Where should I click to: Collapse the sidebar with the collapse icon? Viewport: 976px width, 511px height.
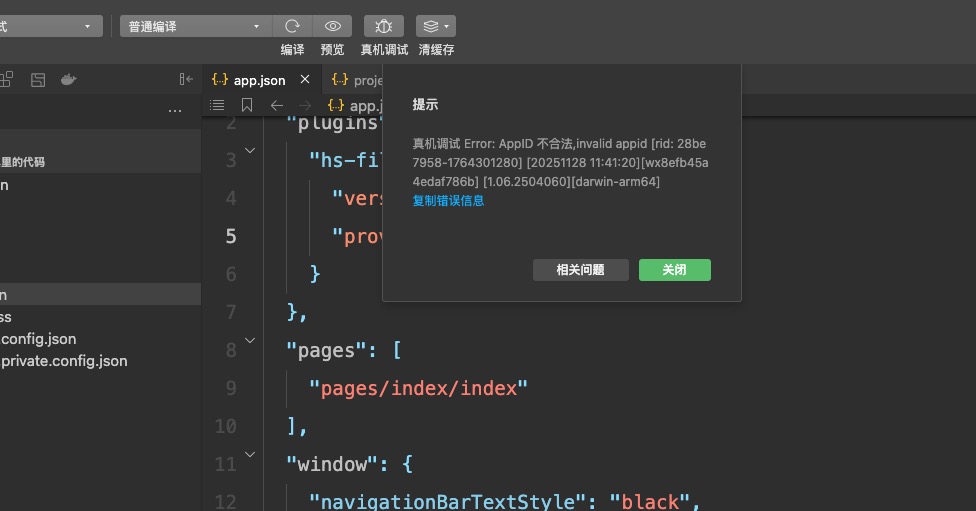(186, 80)
